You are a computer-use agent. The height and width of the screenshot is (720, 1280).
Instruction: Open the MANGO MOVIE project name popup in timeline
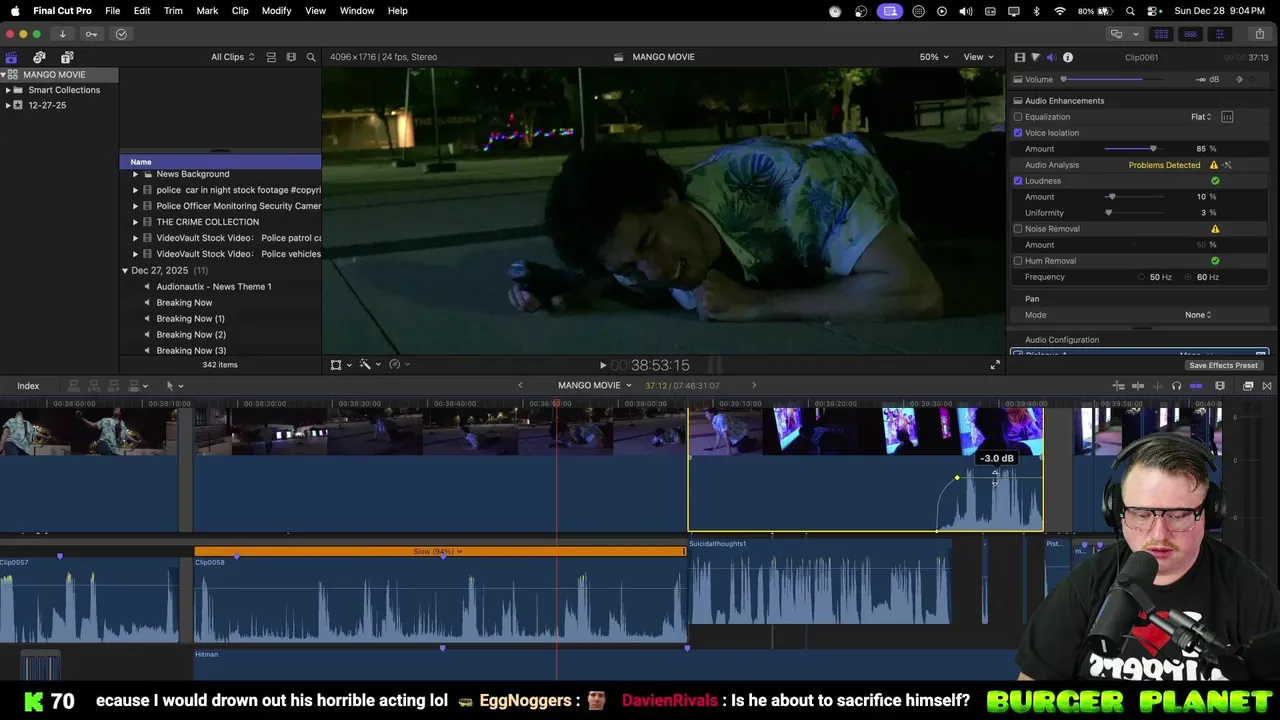click(595, 386)
